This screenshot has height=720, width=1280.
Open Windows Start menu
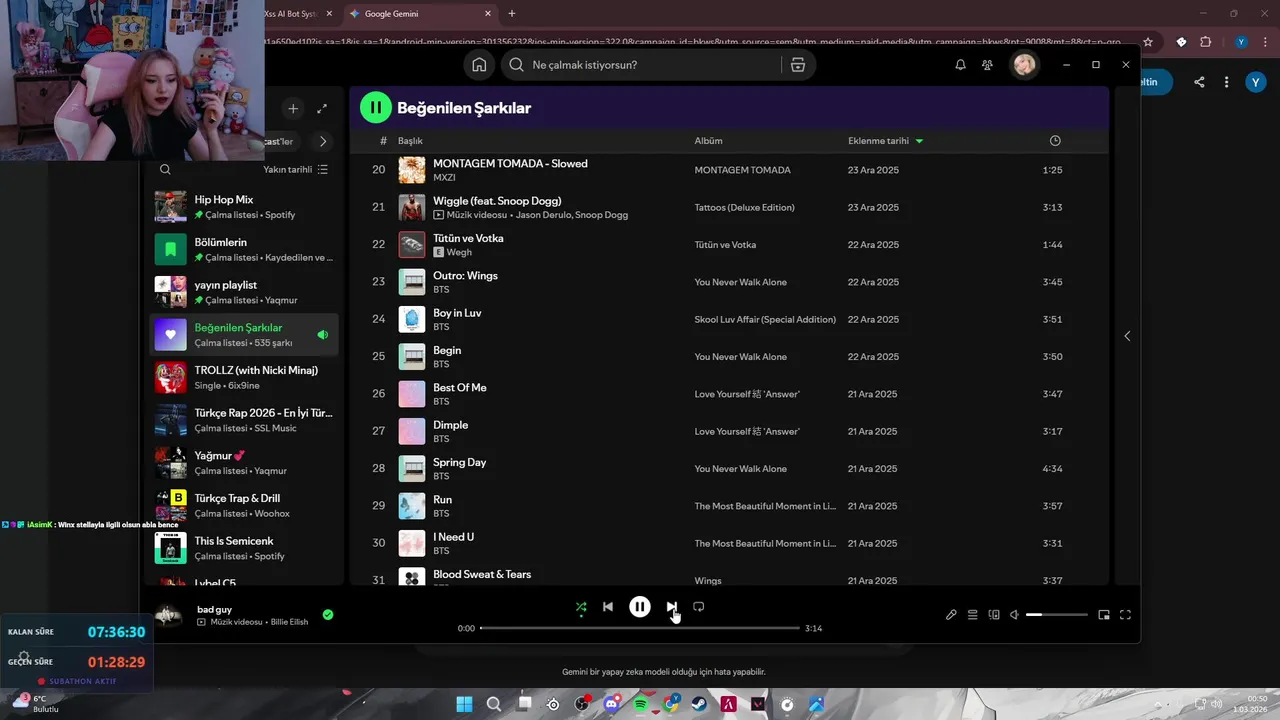coord(464,704)
